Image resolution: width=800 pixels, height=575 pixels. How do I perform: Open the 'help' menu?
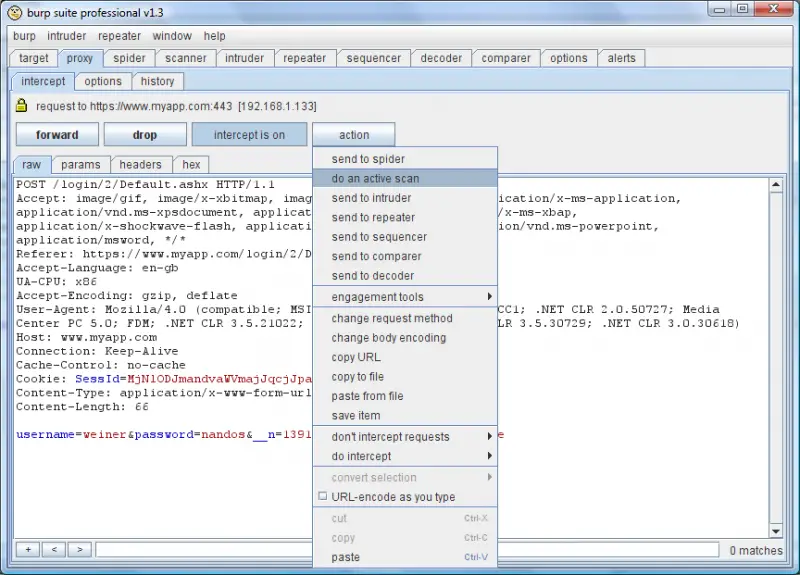tap(214, 36)
